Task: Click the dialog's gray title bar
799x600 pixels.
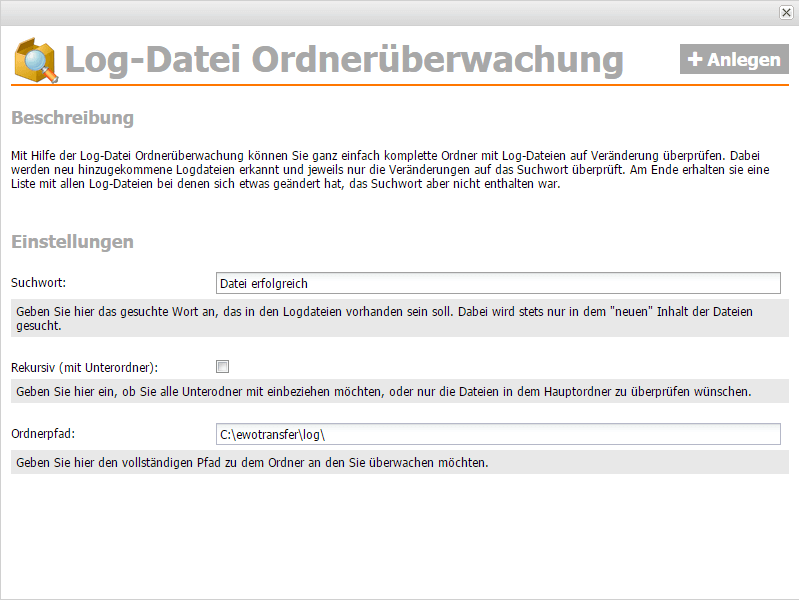Action: click(x=390, y=12)
